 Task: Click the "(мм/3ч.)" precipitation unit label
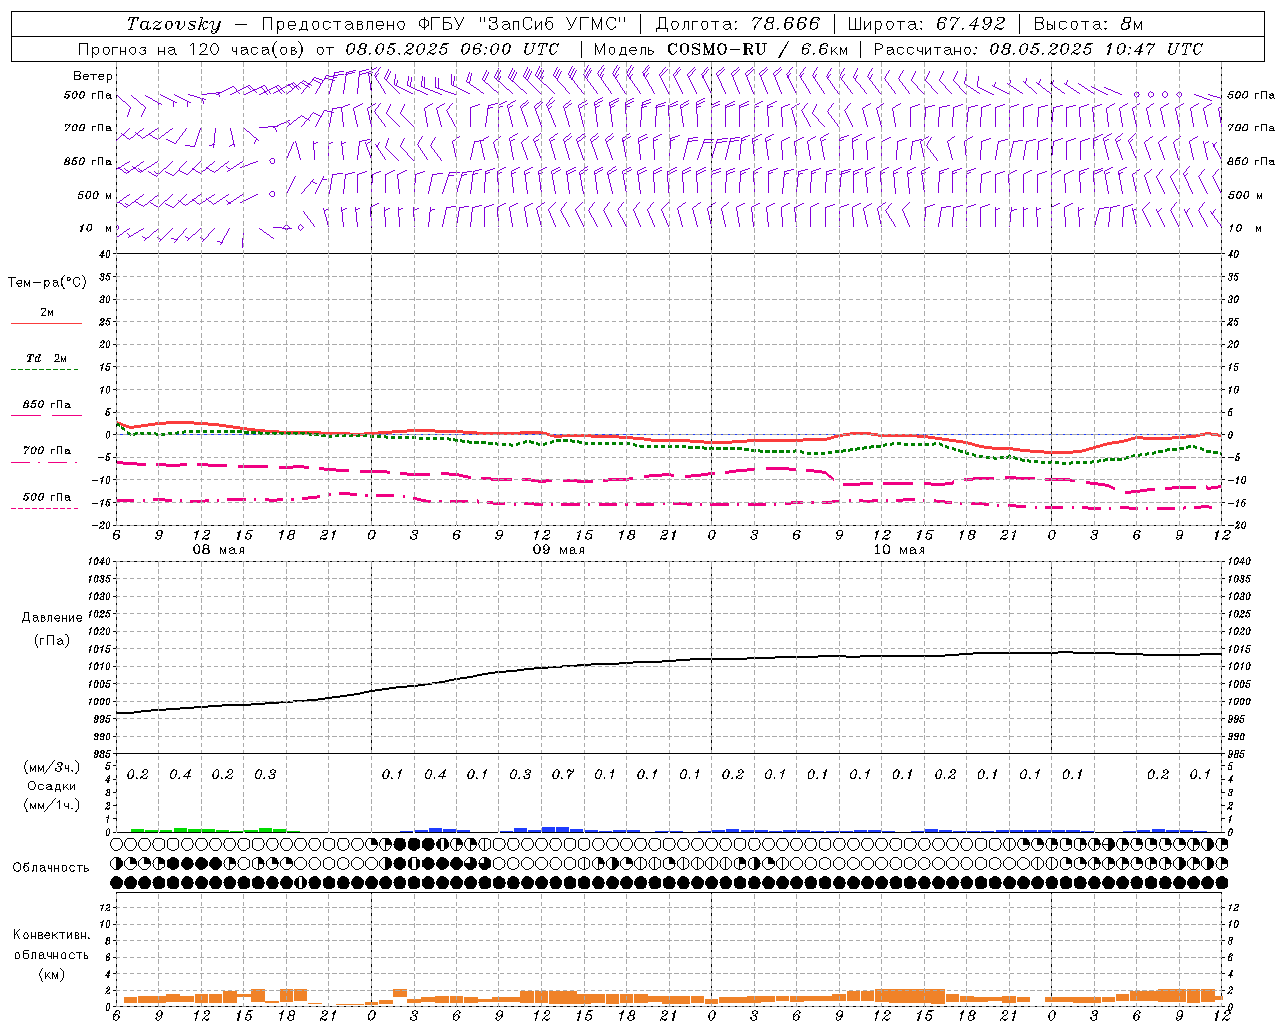coord(52,767)
